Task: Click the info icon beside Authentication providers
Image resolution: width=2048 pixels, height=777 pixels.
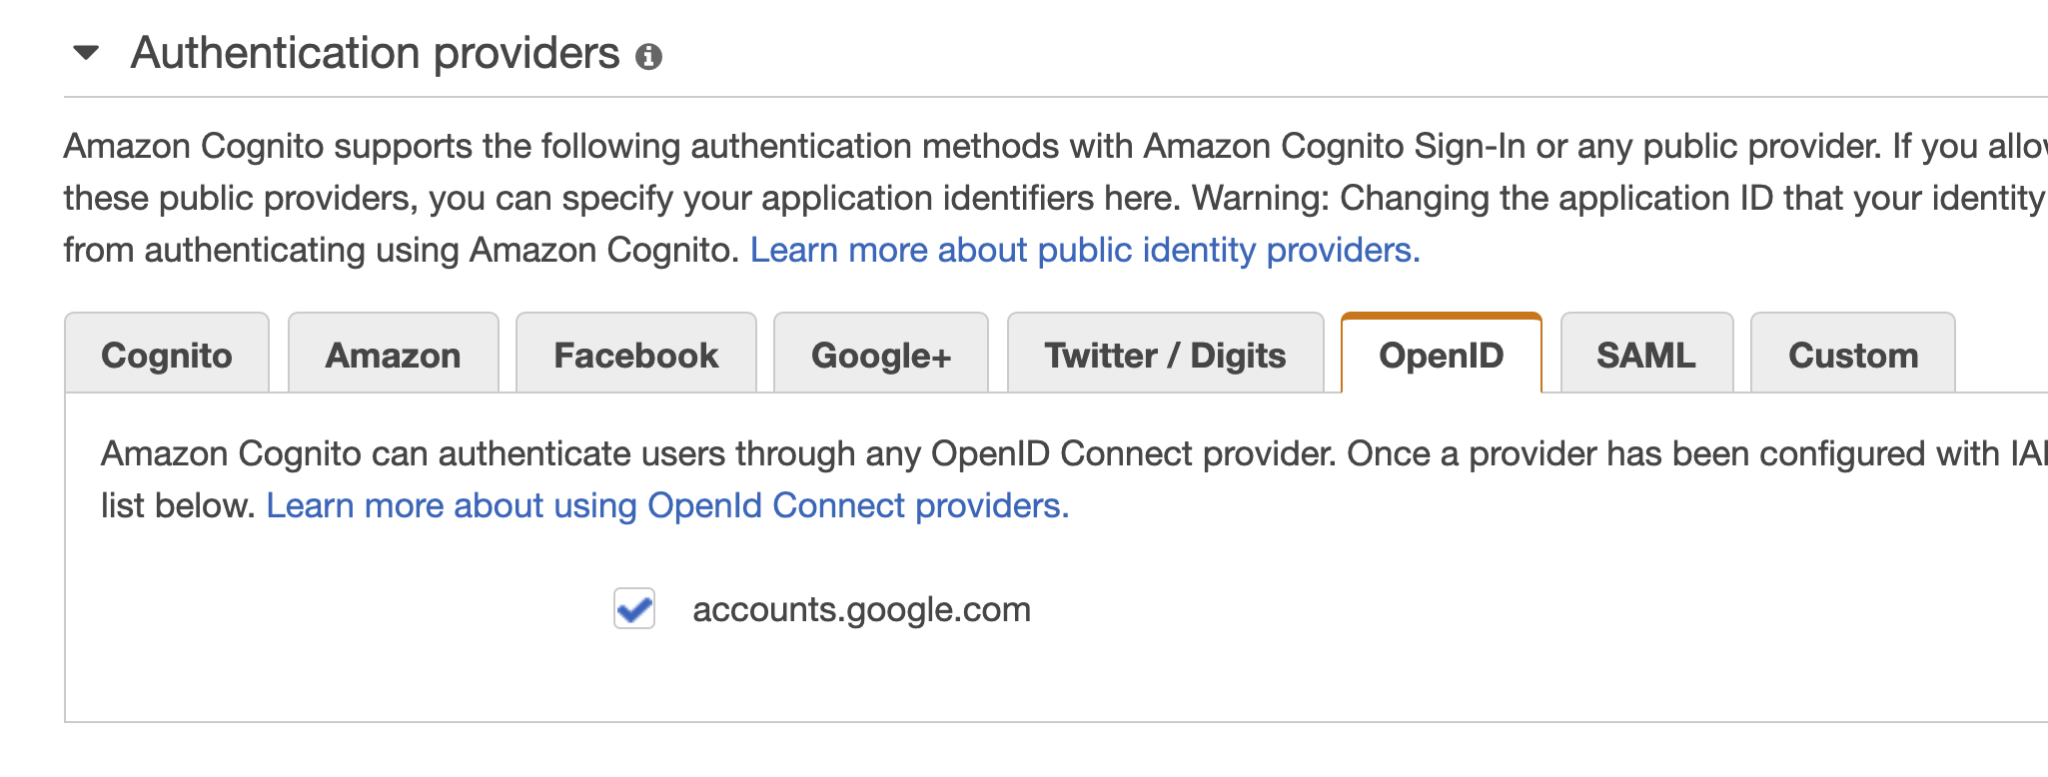Action: [649, 57]
